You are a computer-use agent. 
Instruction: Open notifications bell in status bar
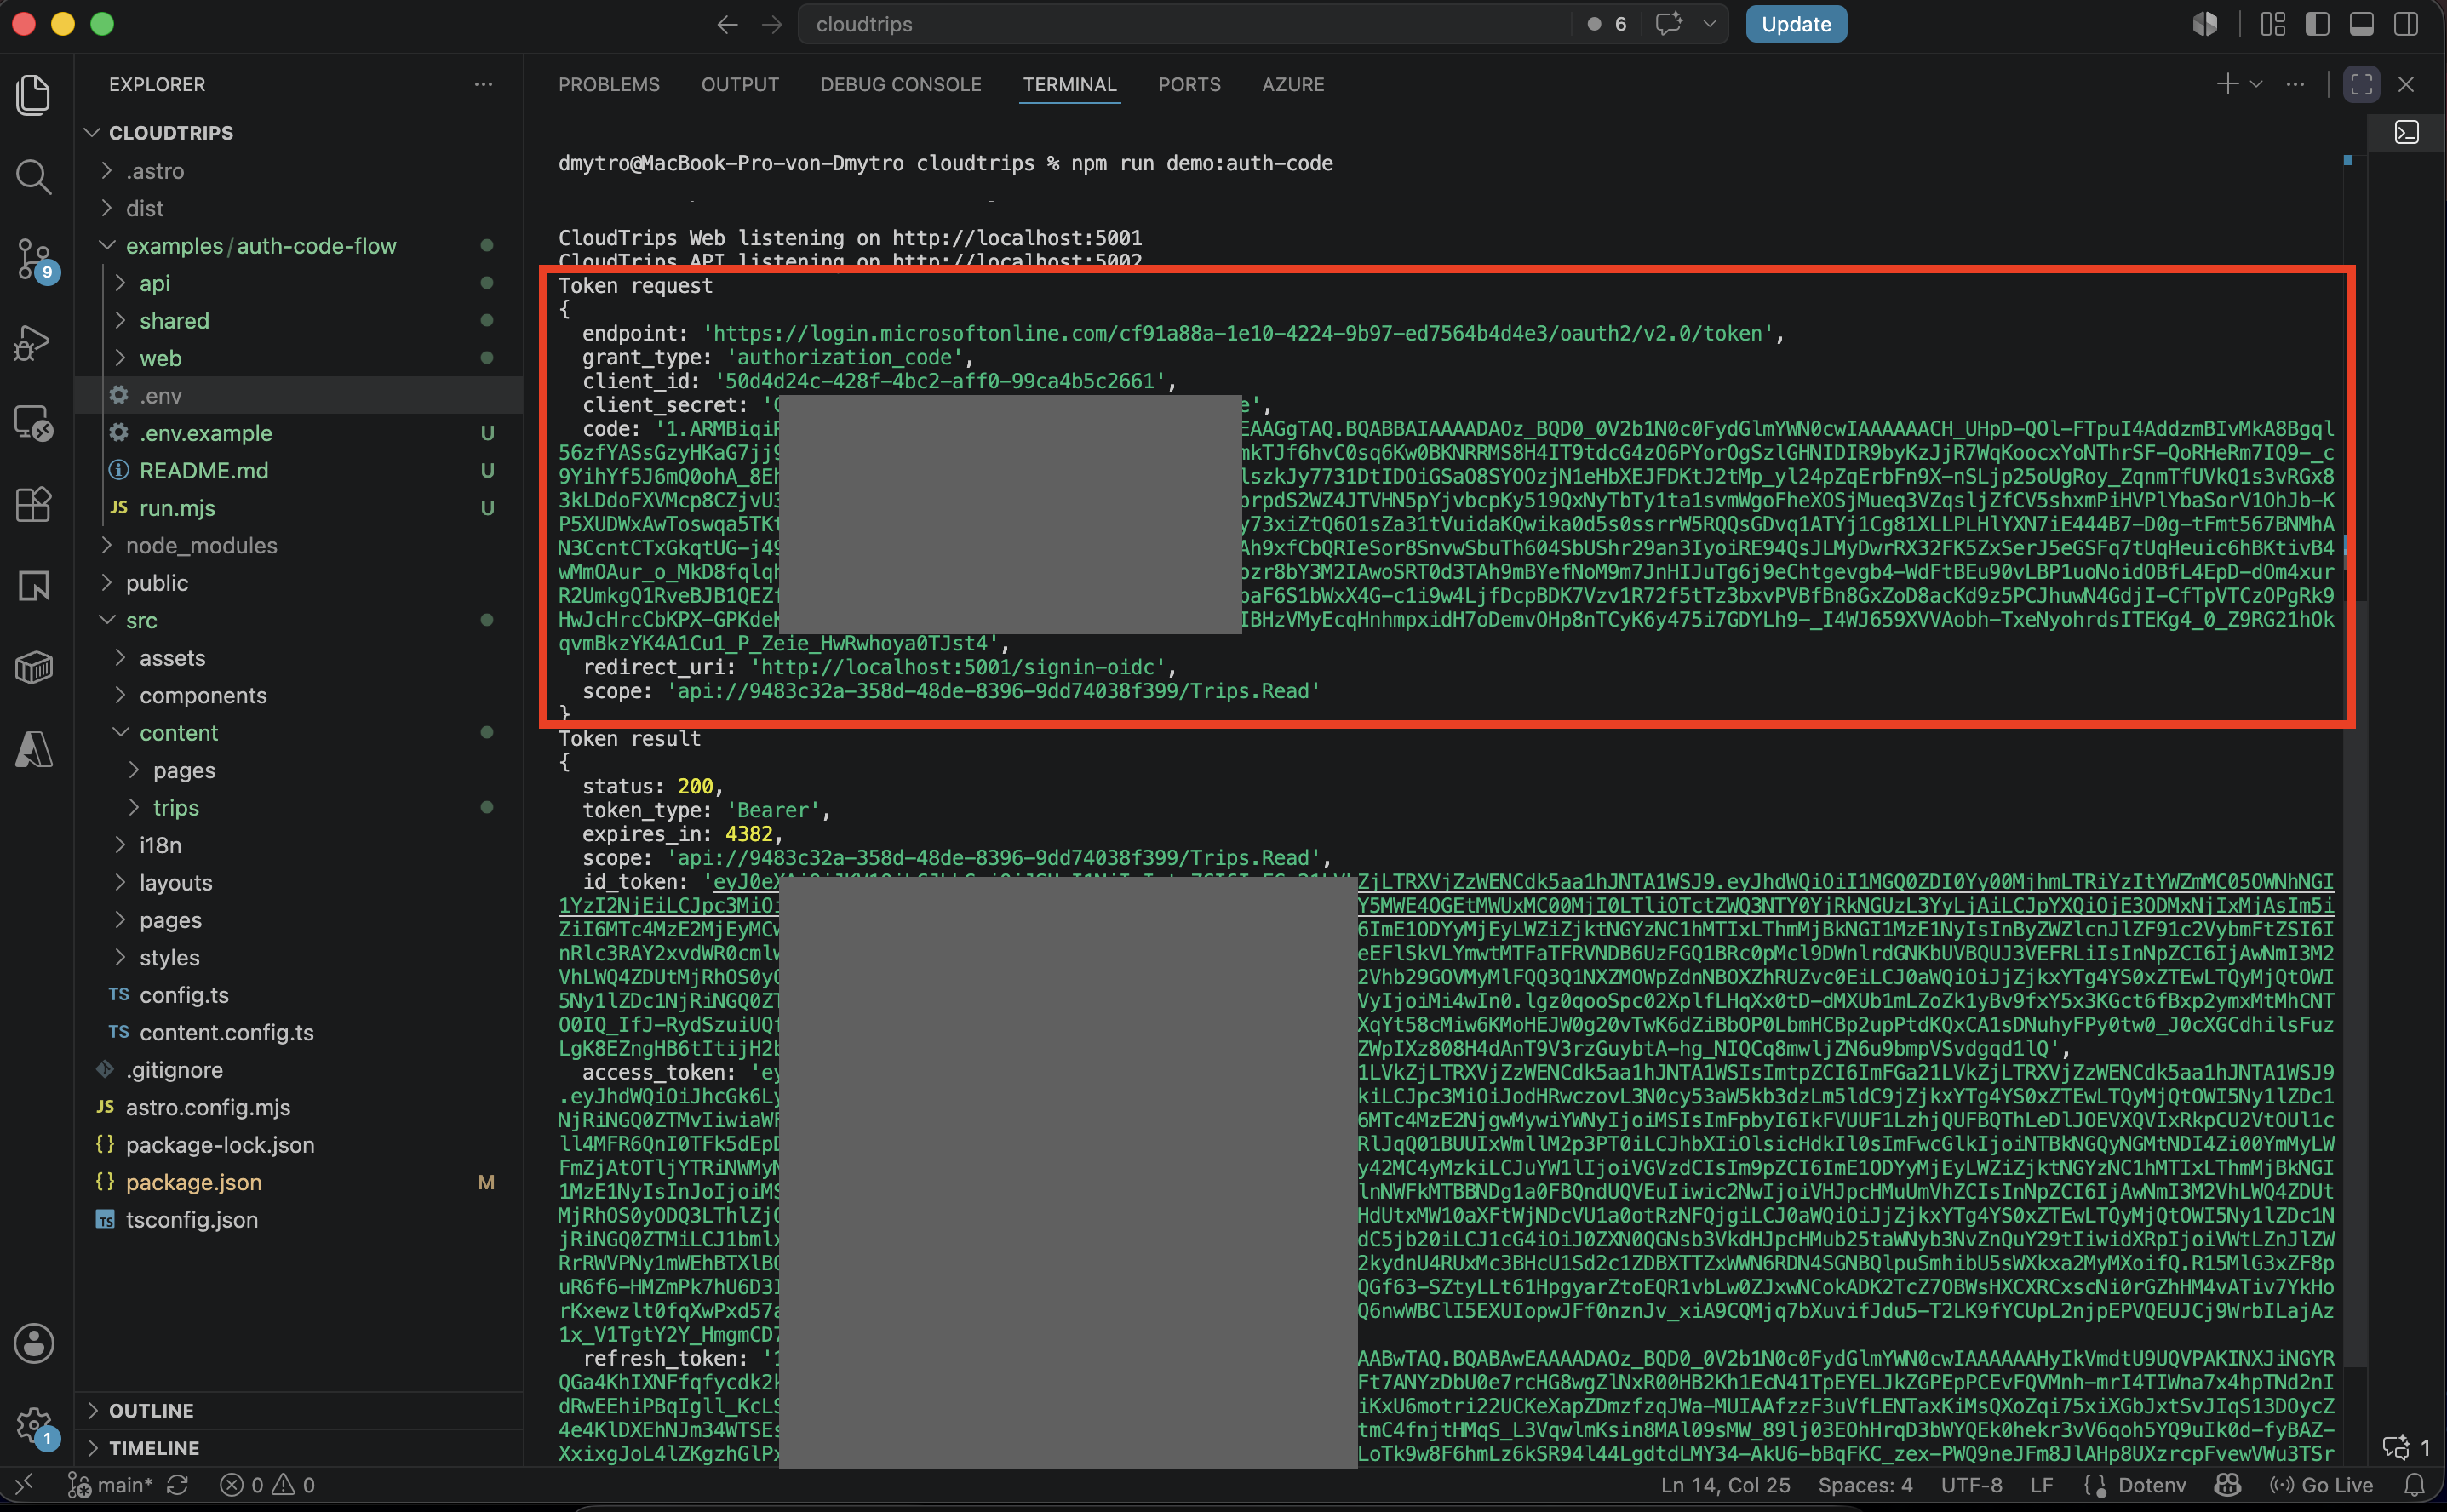[x=2415, y=1485]
